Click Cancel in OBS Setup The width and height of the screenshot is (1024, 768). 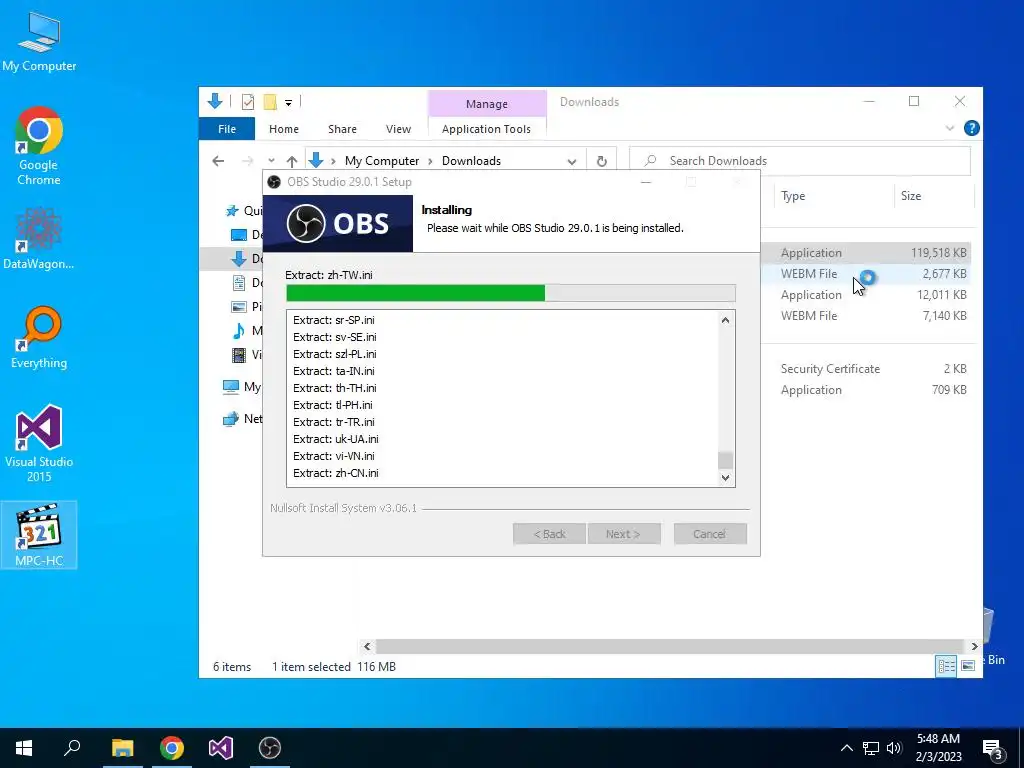[710, 534]
